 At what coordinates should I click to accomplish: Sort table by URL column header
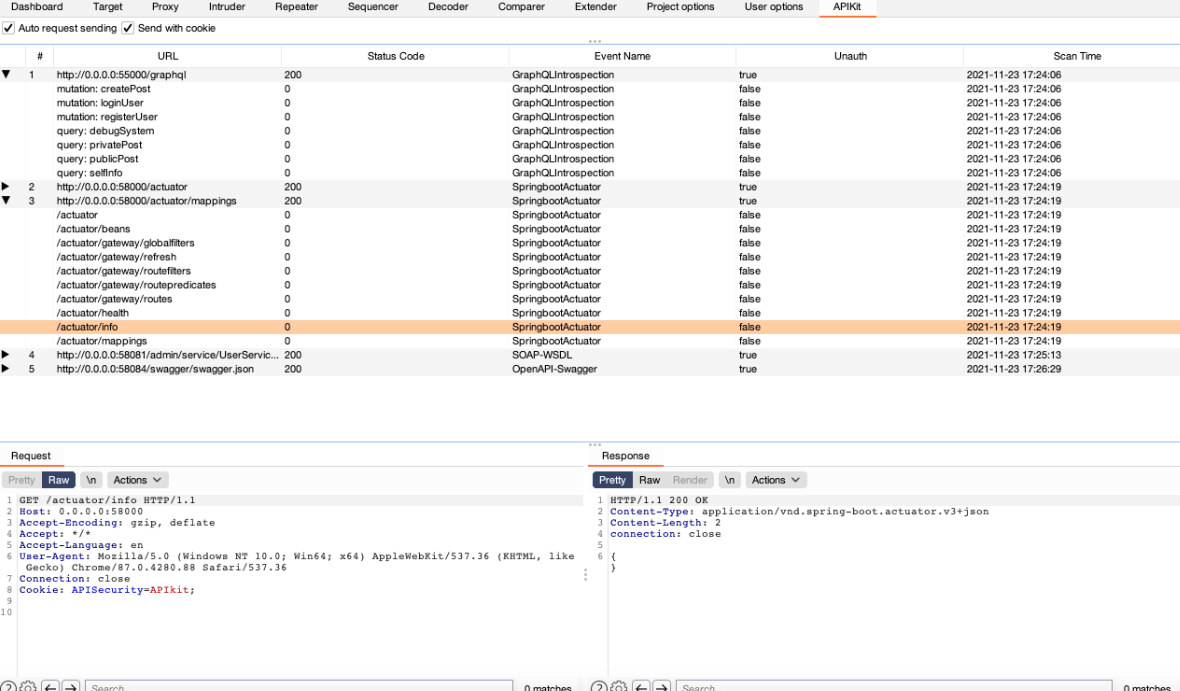168,56
